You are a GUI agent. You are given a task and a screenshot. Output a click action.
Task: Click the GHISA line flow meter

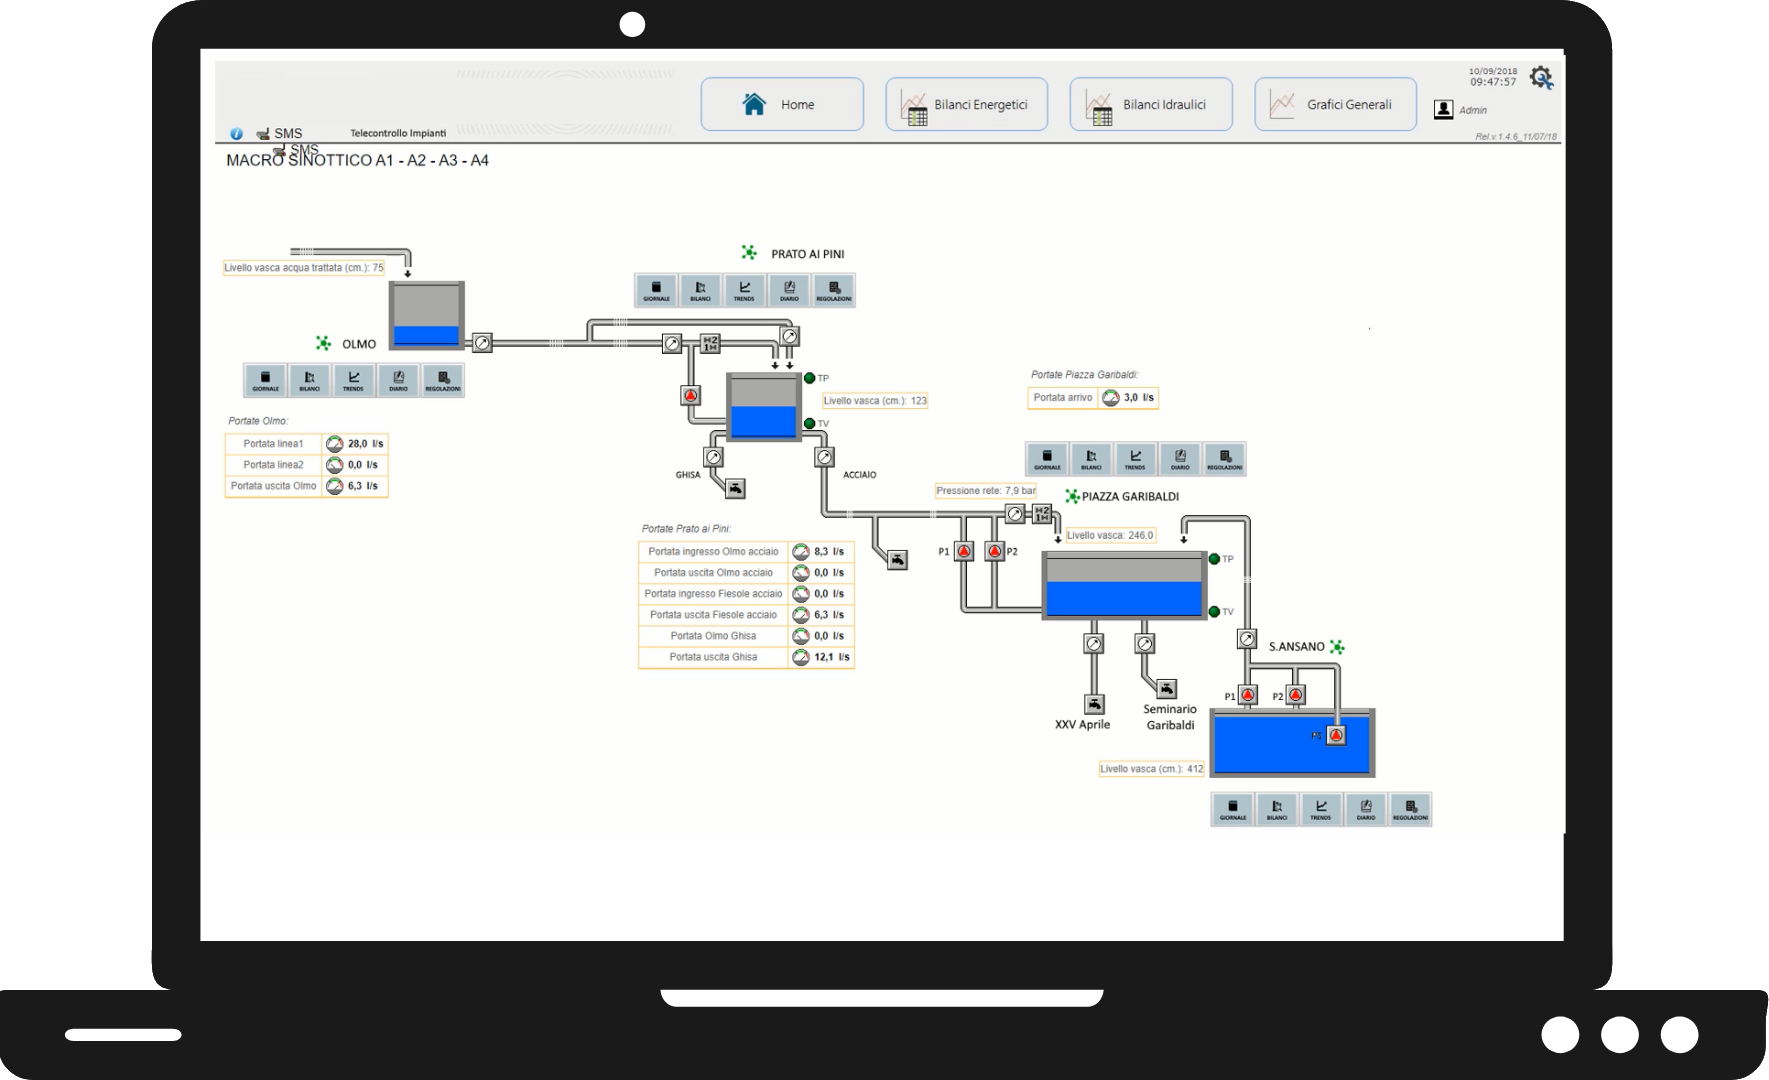click(x=713, y=457)
